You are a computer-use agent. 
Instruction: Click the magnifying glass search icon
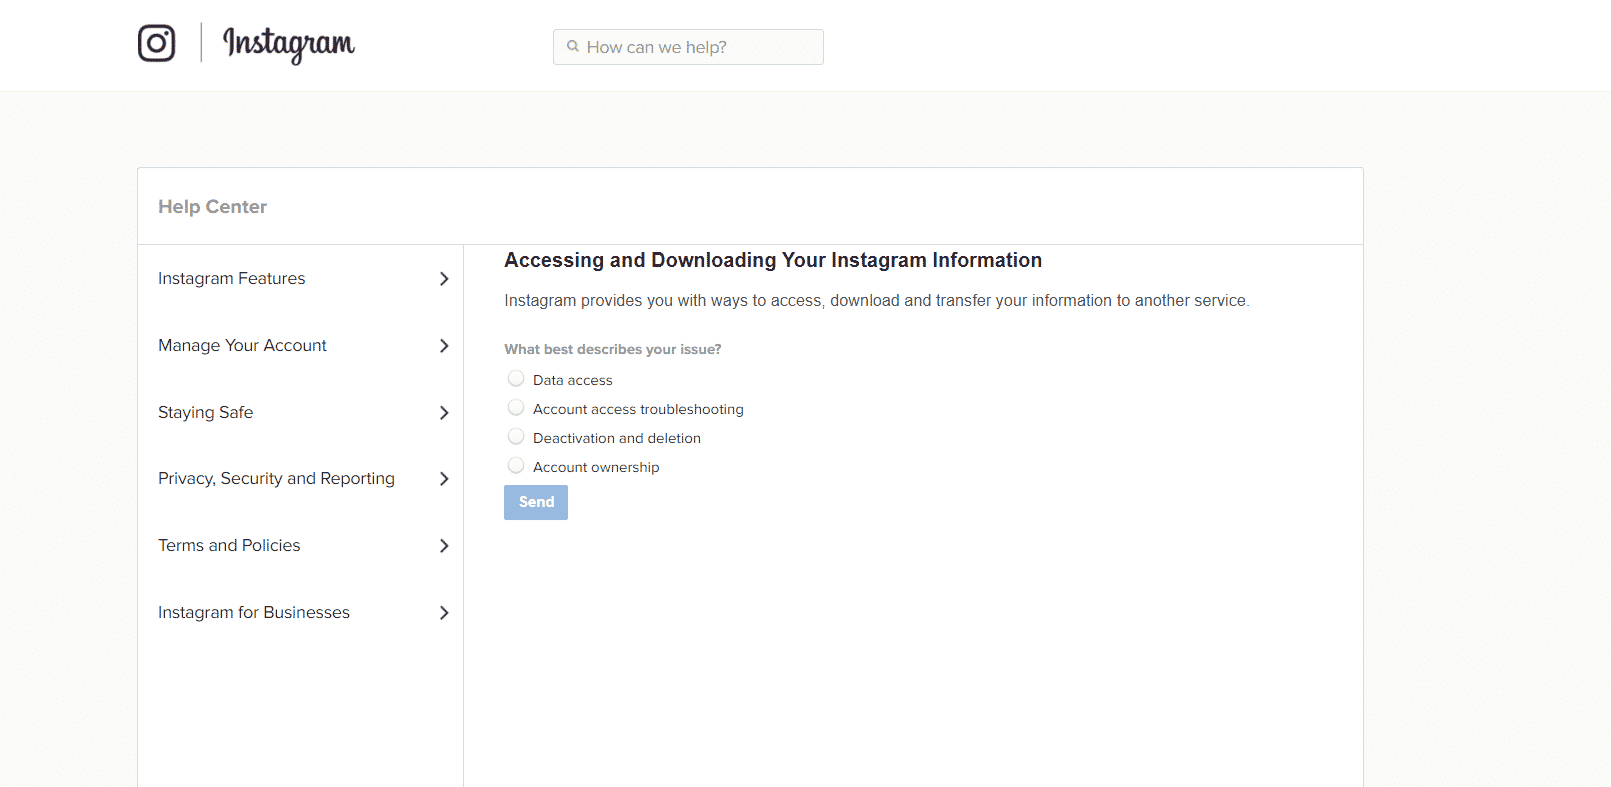click(573, 47)
